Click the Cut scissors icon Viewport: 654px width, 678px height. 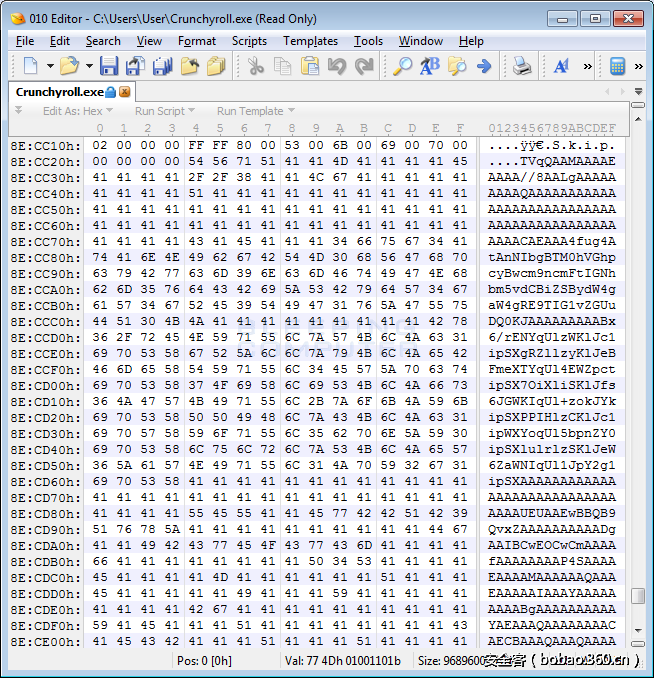point(256,66)
